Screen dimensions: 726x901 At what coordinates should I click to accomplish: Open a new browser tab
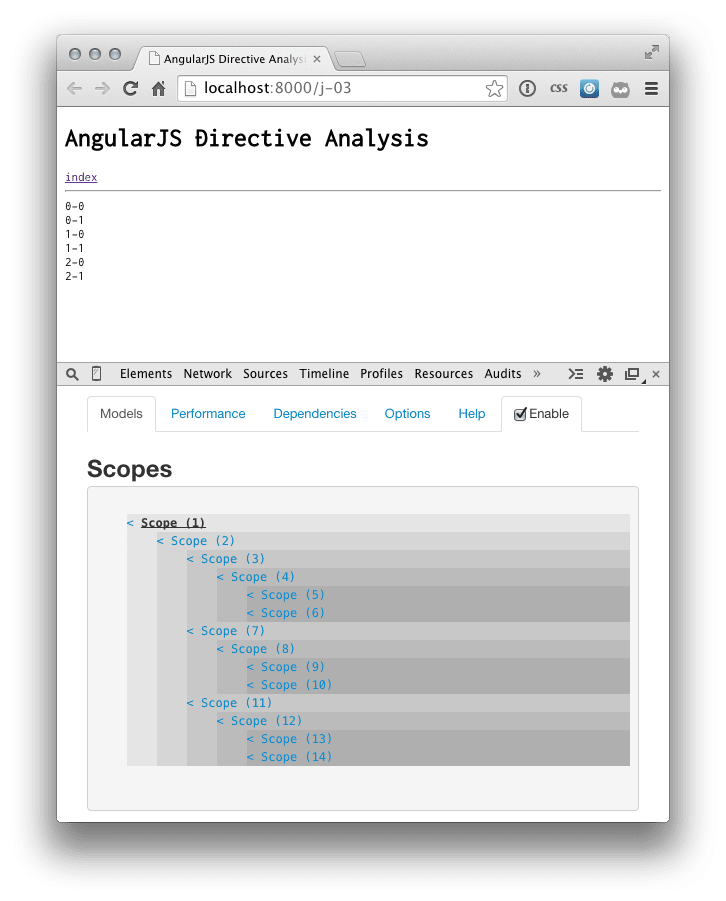349,59
